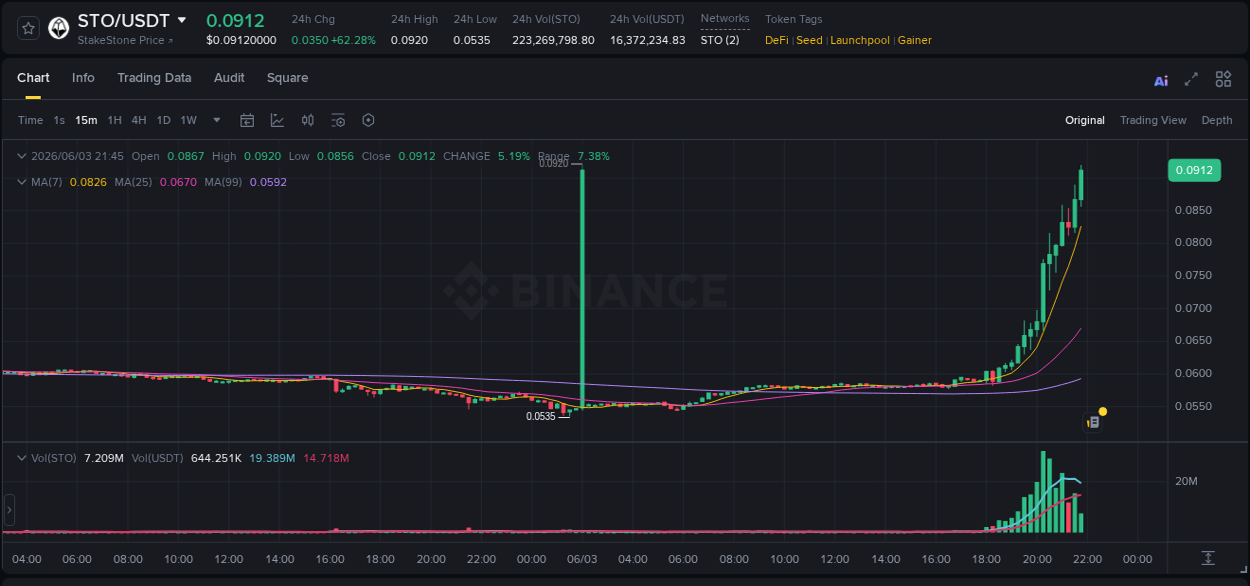This screenshot has width=1250, height=586.
Task: Select the DeFi token tag
Action: click(776, 40)
